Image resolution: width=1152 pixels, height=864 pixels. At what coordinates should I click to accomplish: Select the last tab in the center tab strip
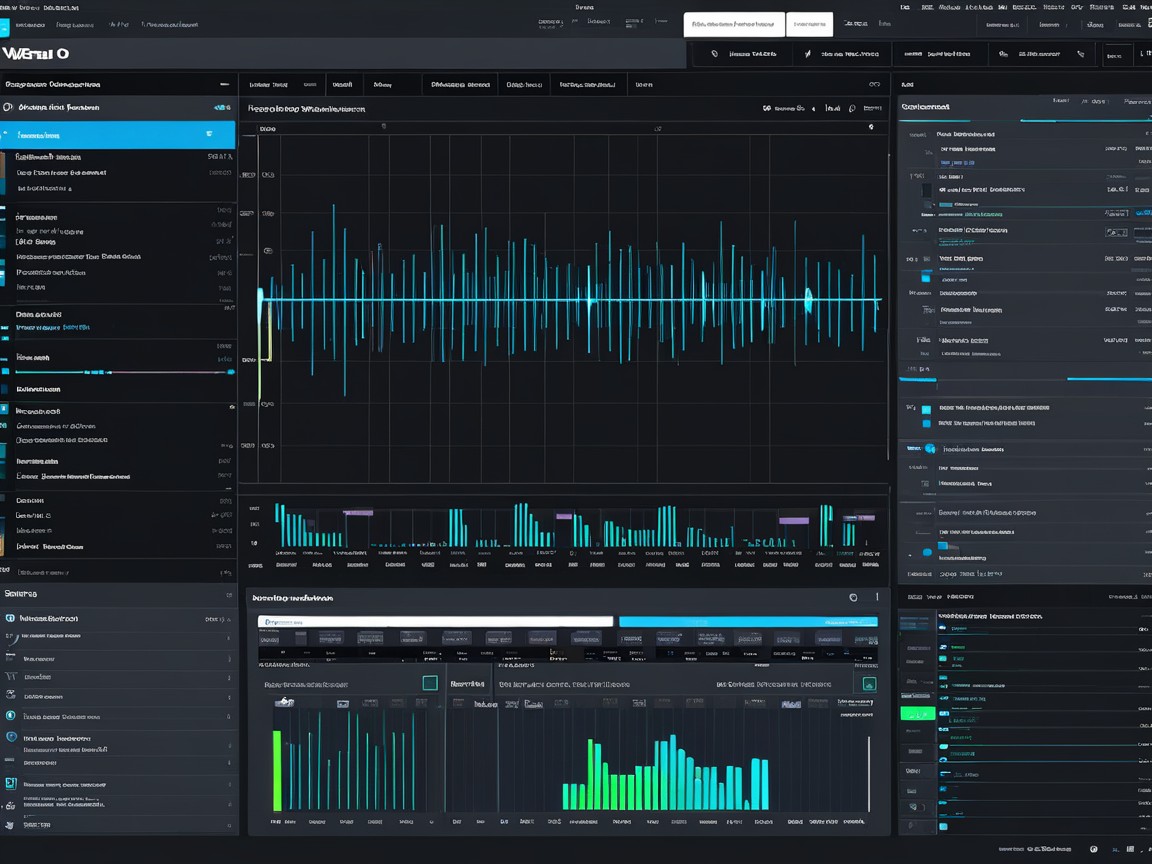[644, 84]
